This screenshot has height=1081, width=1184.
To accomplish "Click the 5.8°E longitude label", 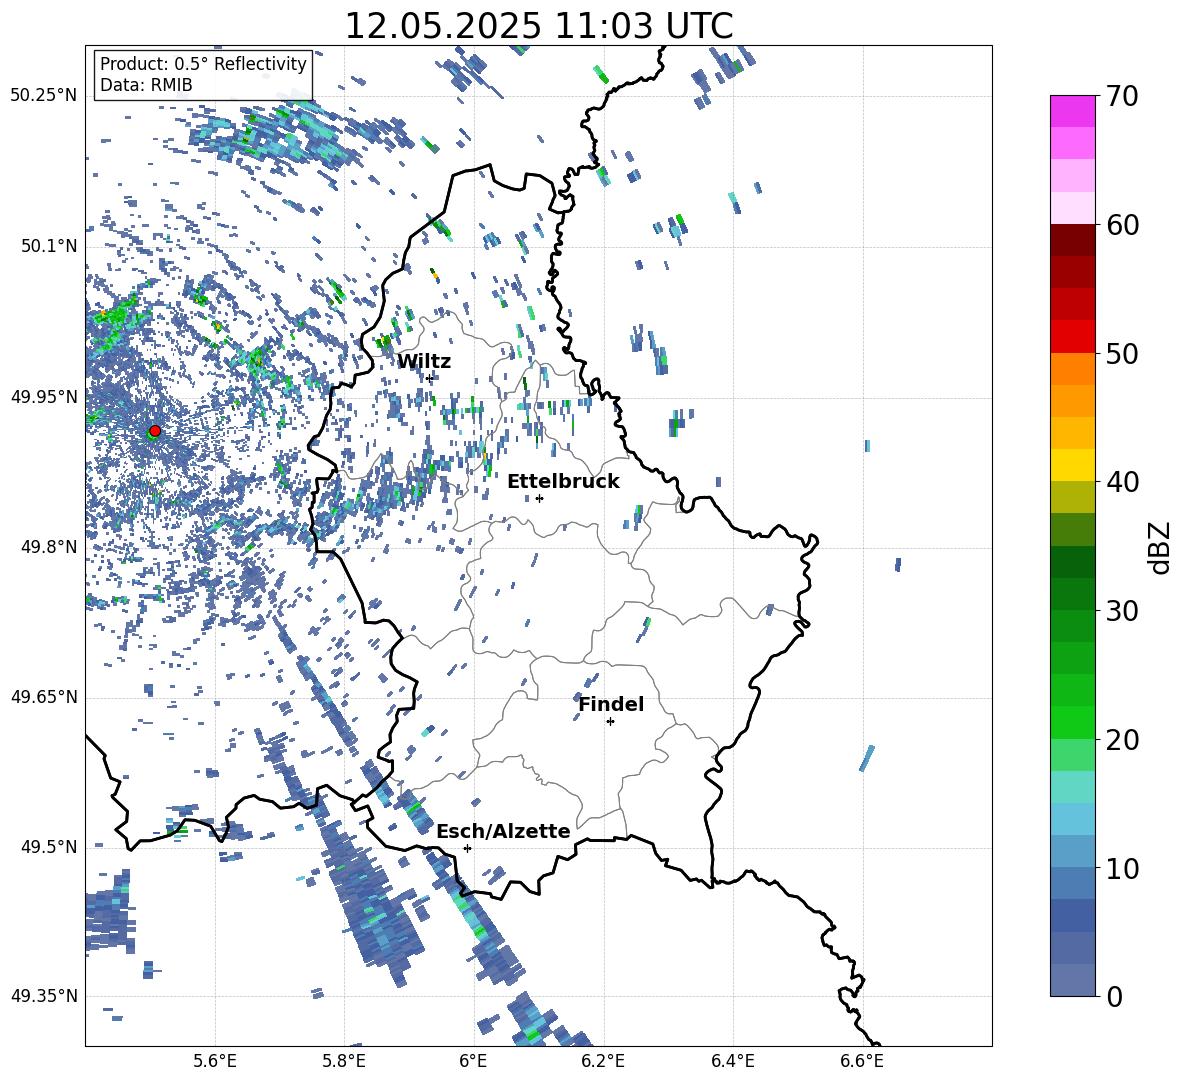I will click(344, 1061).
